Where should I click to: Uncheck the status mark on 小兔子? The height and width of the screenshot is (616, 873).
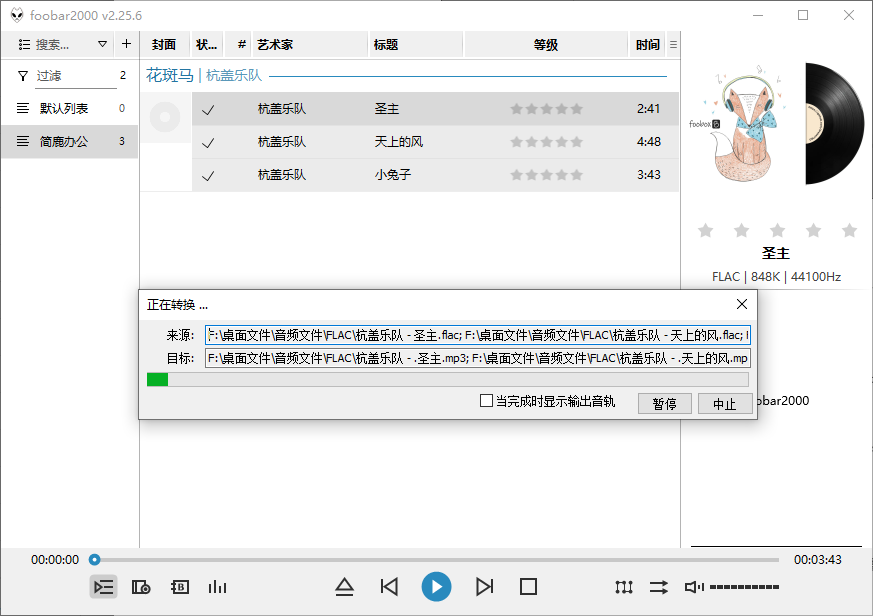(208, 175)
